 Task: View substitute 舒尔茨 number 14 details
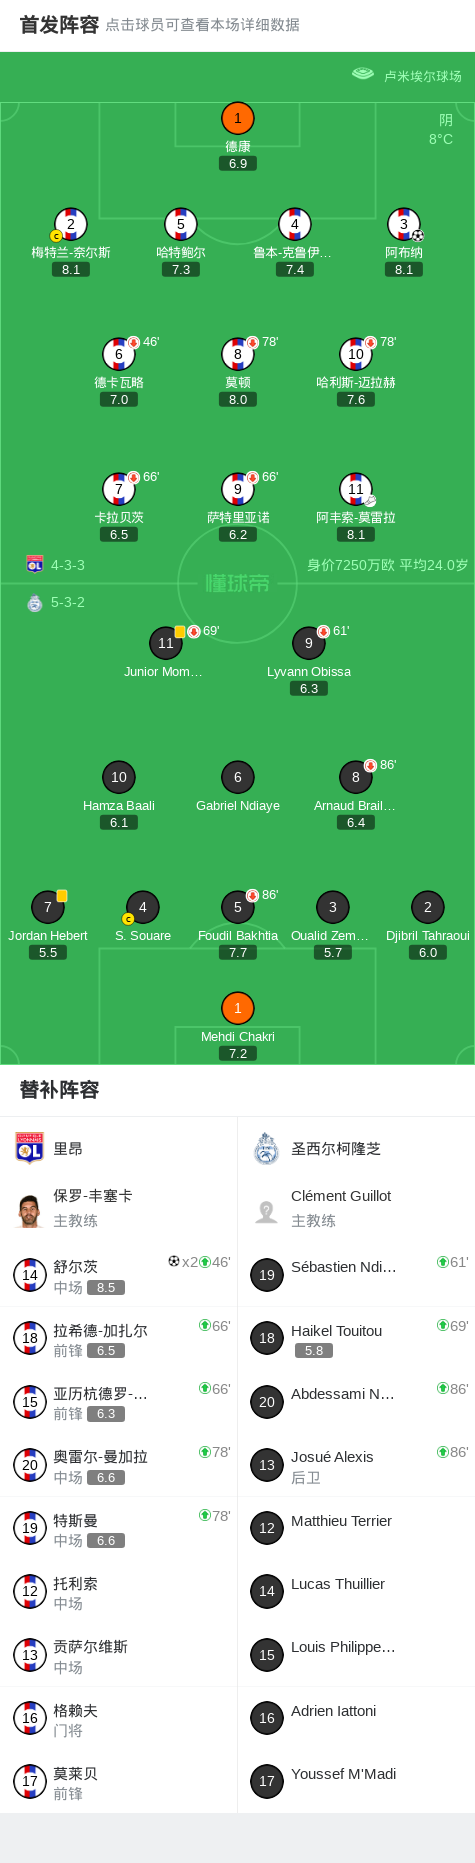point(119,1275)
